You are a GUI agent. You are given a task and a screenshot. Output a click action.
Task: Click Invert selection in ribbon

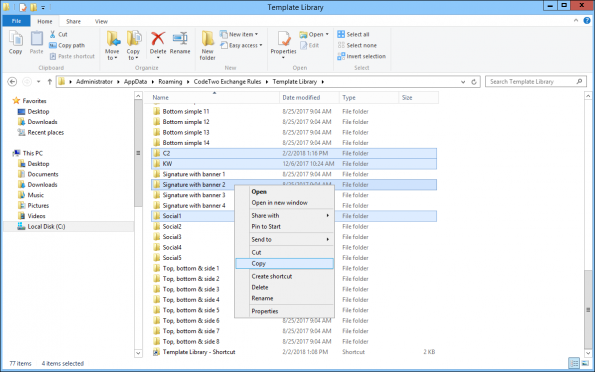coord(362,56)
